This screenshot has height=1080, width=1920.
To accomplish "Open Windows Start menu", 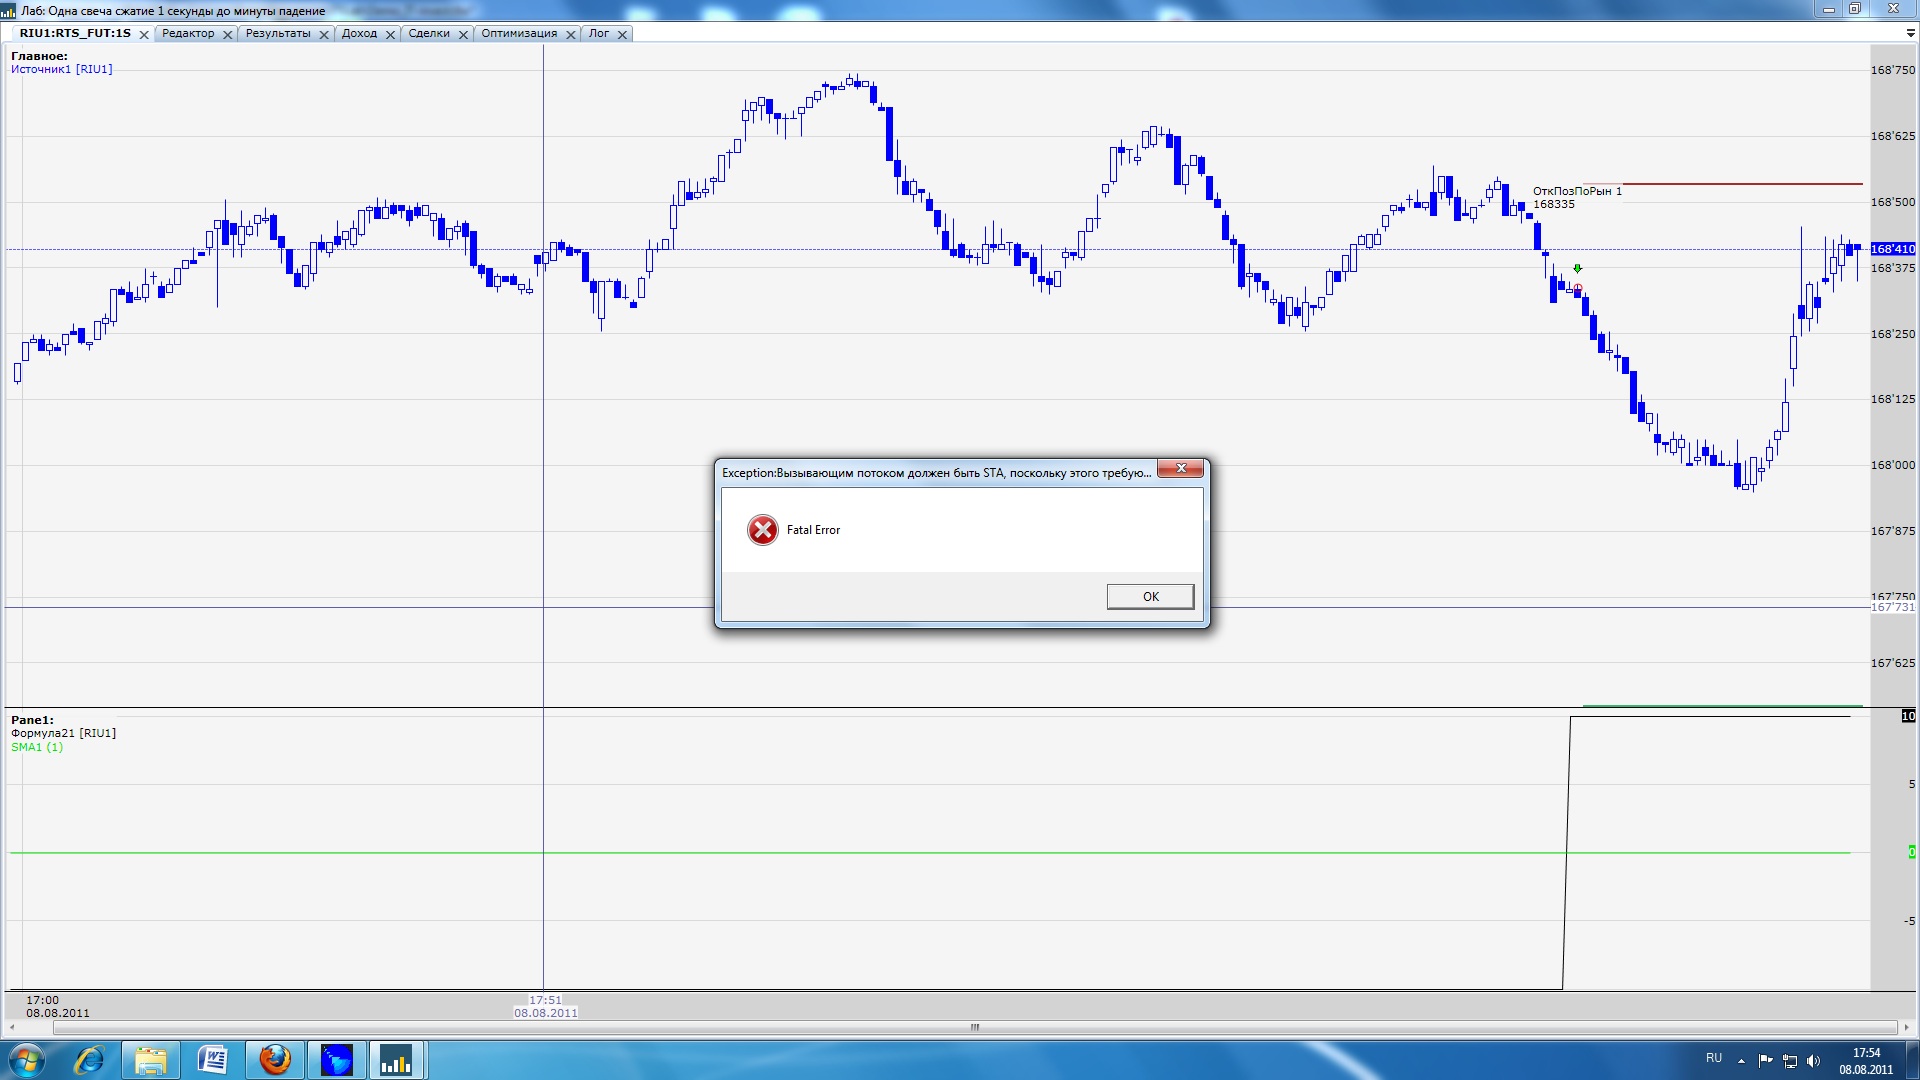I will tap(27, 1060).
